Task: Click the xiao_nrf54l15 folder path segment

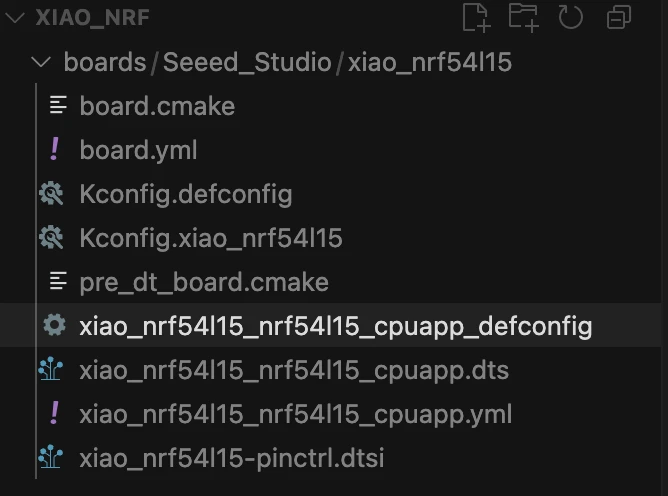Action: 430,62
